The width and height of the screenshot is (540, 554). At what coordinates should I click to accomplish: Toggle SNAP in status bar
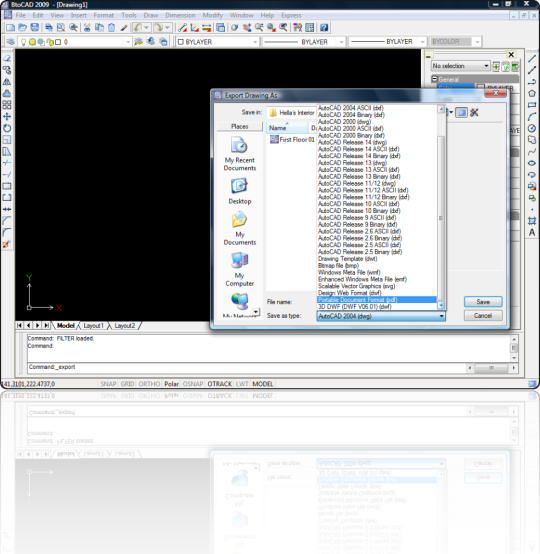108,384
